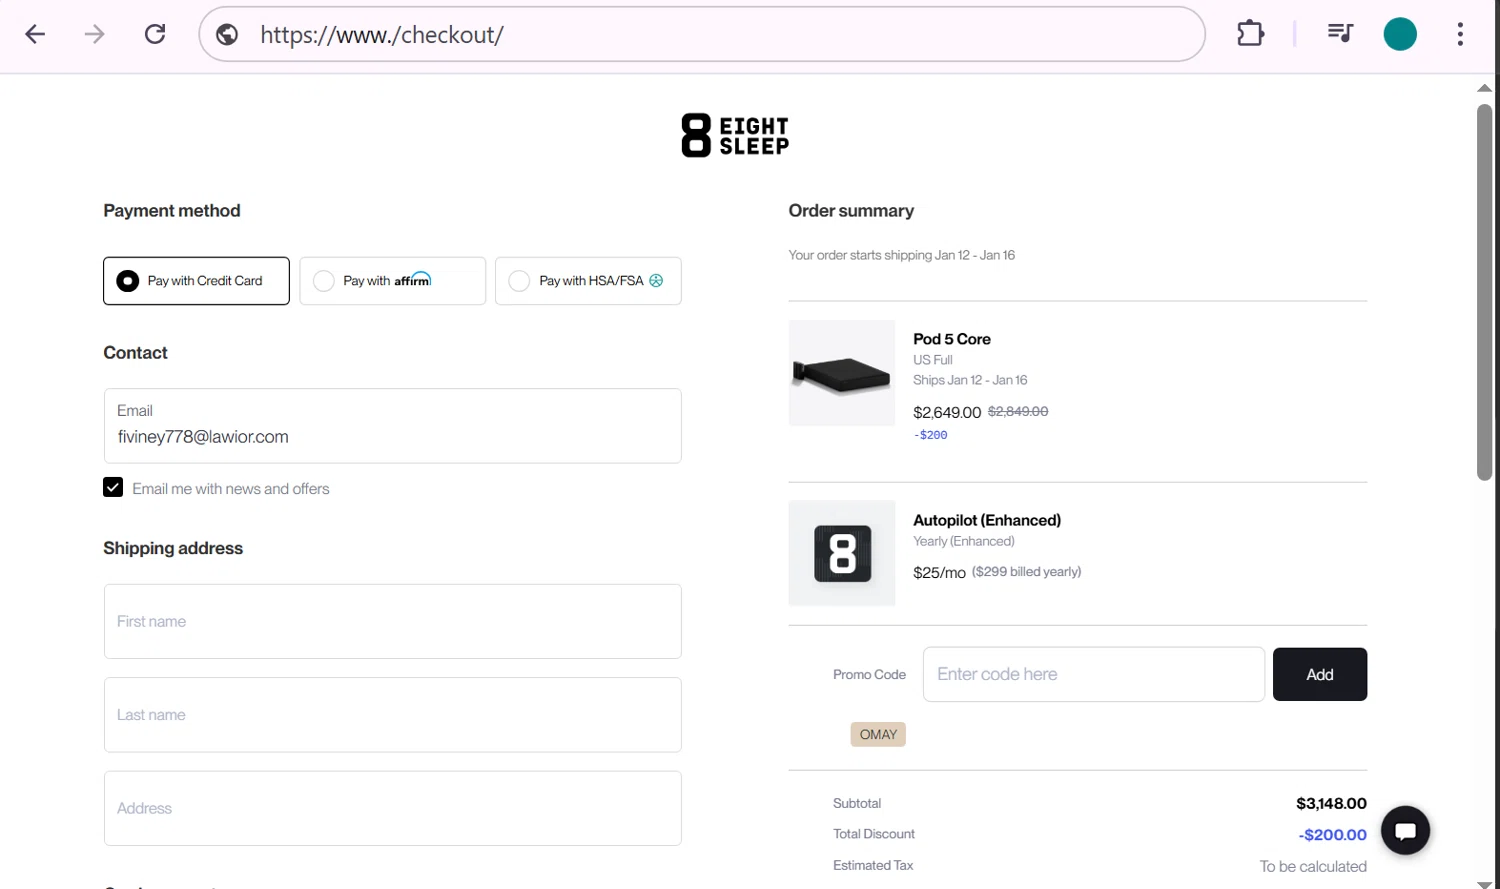Click the ($299 billed yearly) text

tap(1026, 572)
